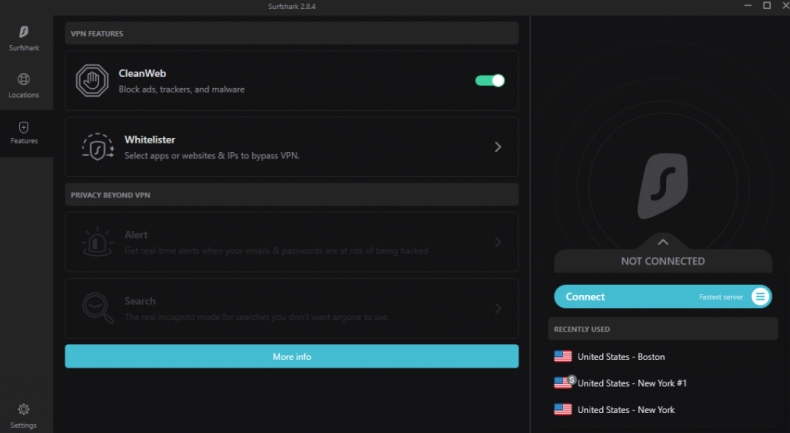This screenshot has width=790, height=433.
Task: Select United States - Boston server
Action: (x=620, y=356)
